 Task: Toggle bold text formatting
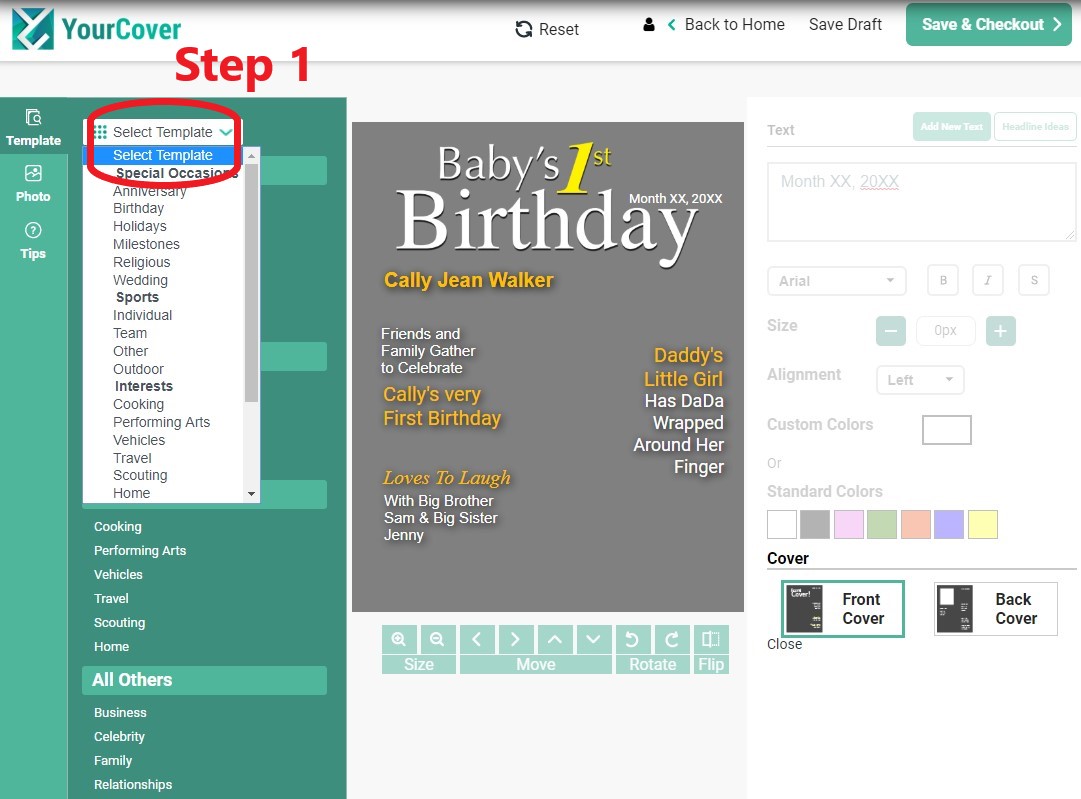point(942,280)
